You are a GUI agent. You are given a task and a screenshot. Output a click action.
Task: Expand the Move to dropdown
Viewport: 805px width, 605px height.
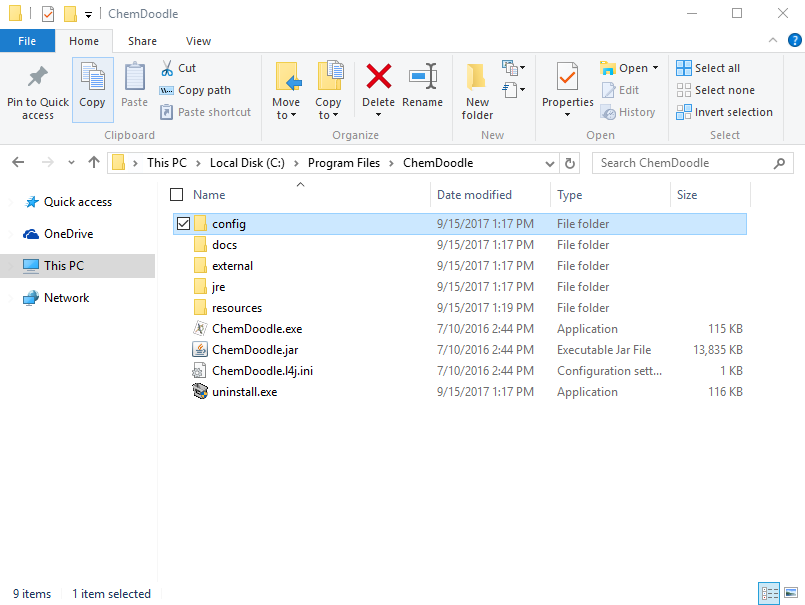(x=286, y=115)
